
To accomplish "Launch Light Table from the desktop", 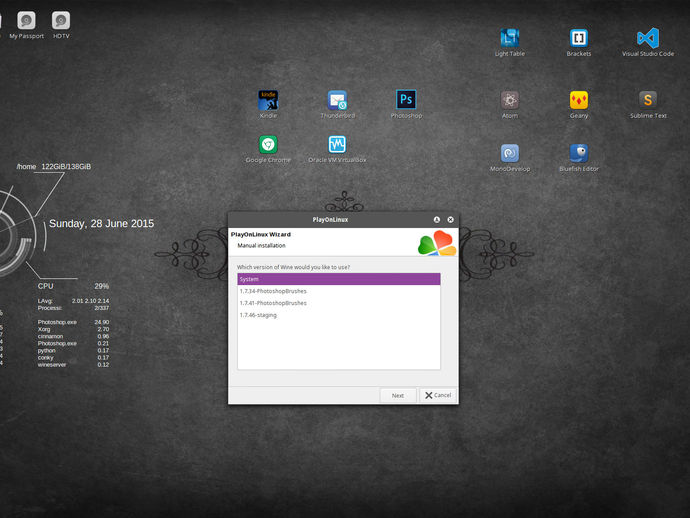I will coord(510,38).
